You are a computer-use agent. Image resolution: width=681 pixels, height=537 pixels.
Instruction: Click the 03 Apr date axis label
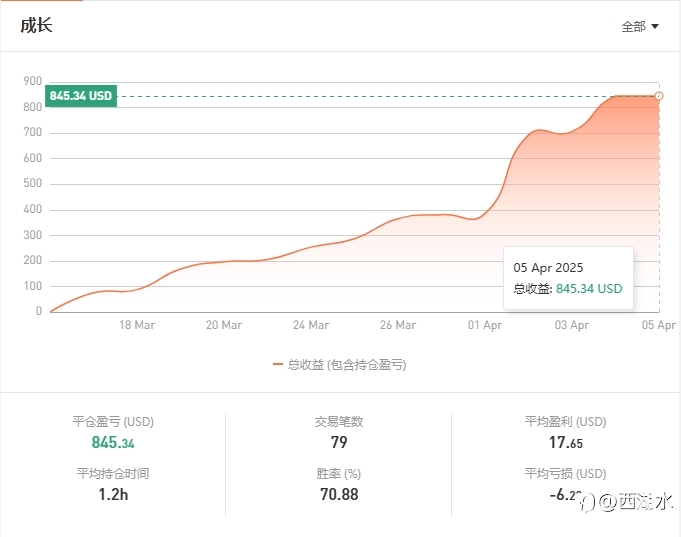(x=572, y=325)
